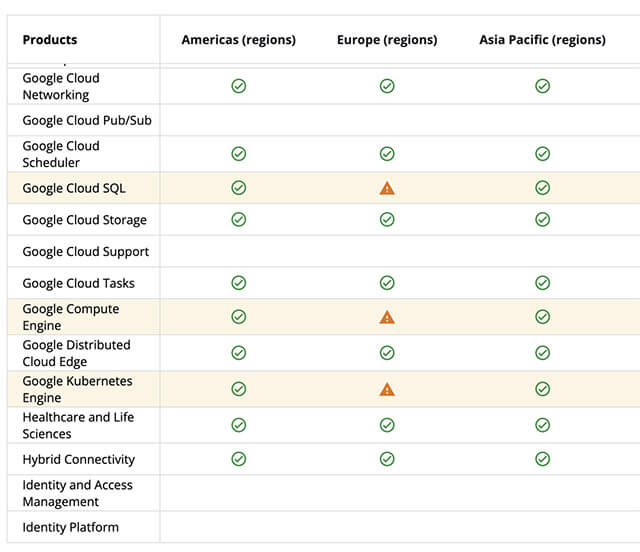The width and height of the screenshot is (640, 552).
Task: Click Asia Pacific checkmark for Google Cloud Networking
Action: tap(542, 86)
